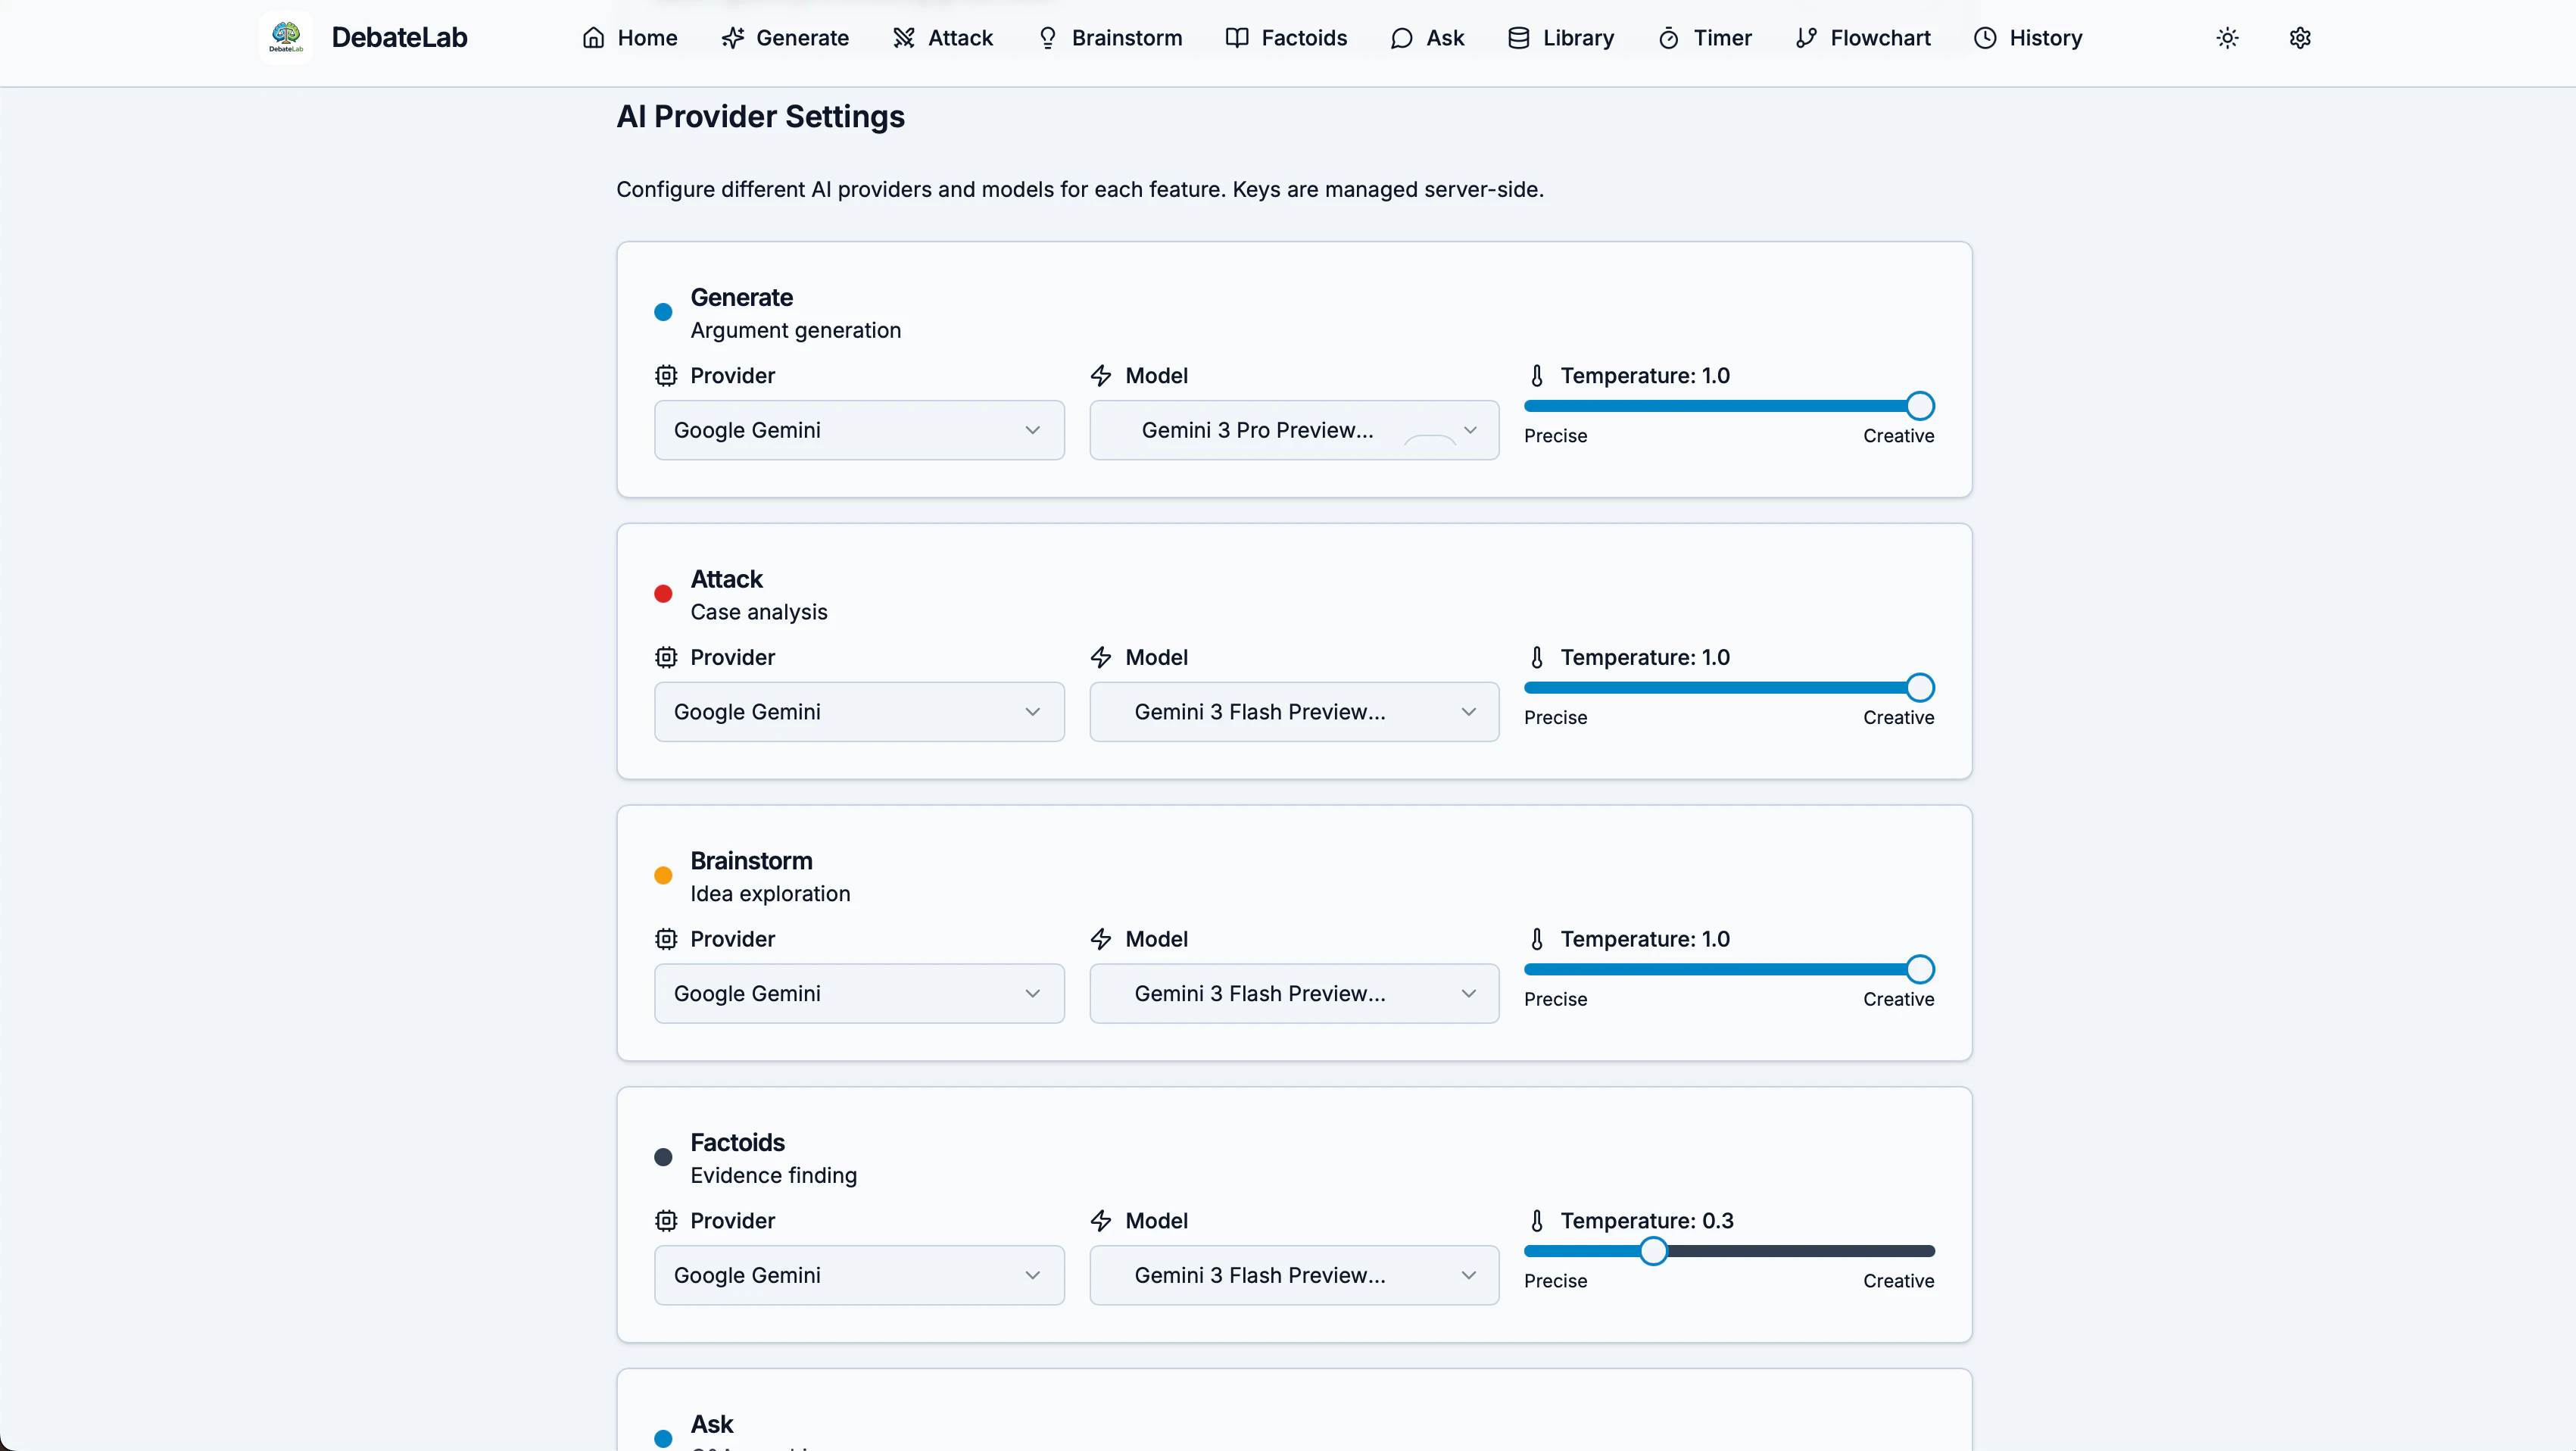Screen dimensions: 2576x1451
Task: Open the Generate provider dropdown
Action: 858,430
